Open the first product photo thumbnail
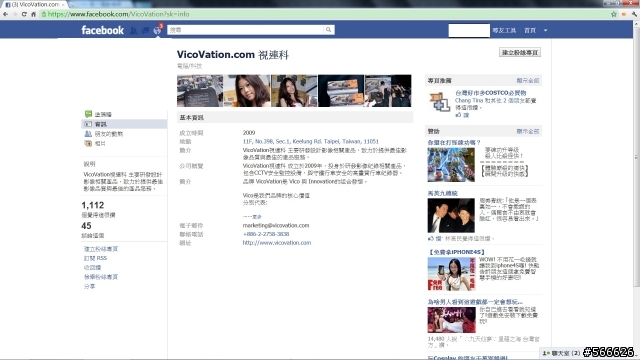Image resolution: width=640 pixels, height=360 pixels. 200,91
